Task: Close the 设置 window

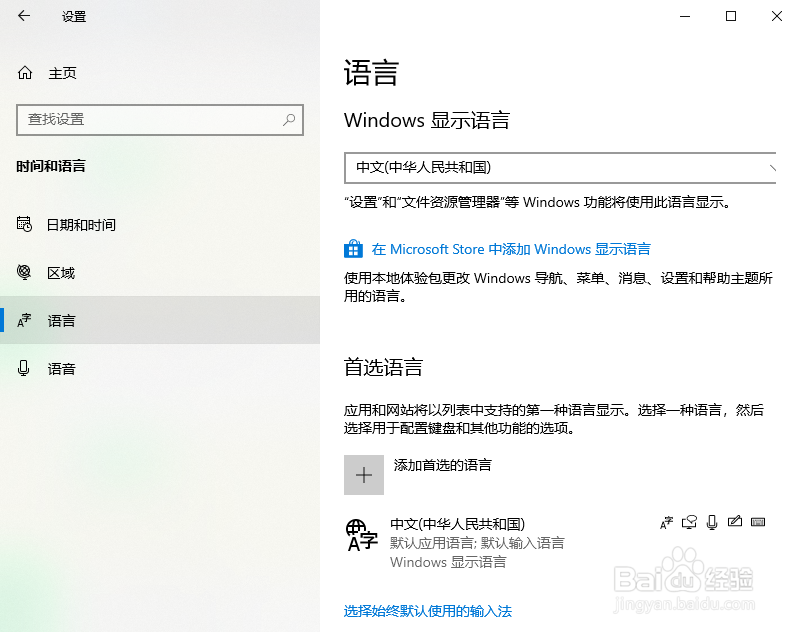Action: (777, 16)
